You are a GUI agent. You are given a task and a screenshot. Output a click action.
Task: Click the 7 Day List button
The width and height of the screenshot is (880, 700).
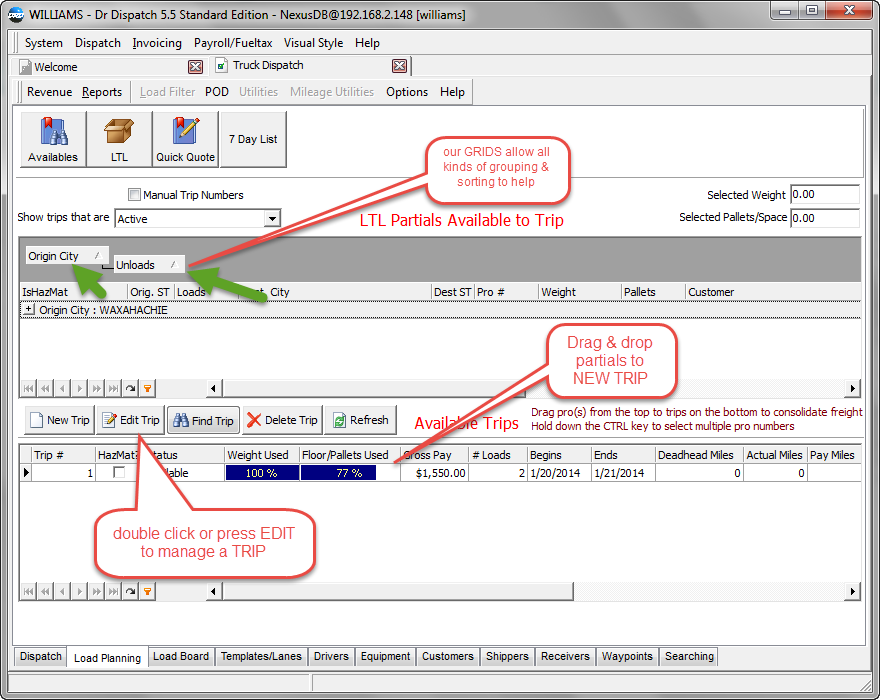253,139
